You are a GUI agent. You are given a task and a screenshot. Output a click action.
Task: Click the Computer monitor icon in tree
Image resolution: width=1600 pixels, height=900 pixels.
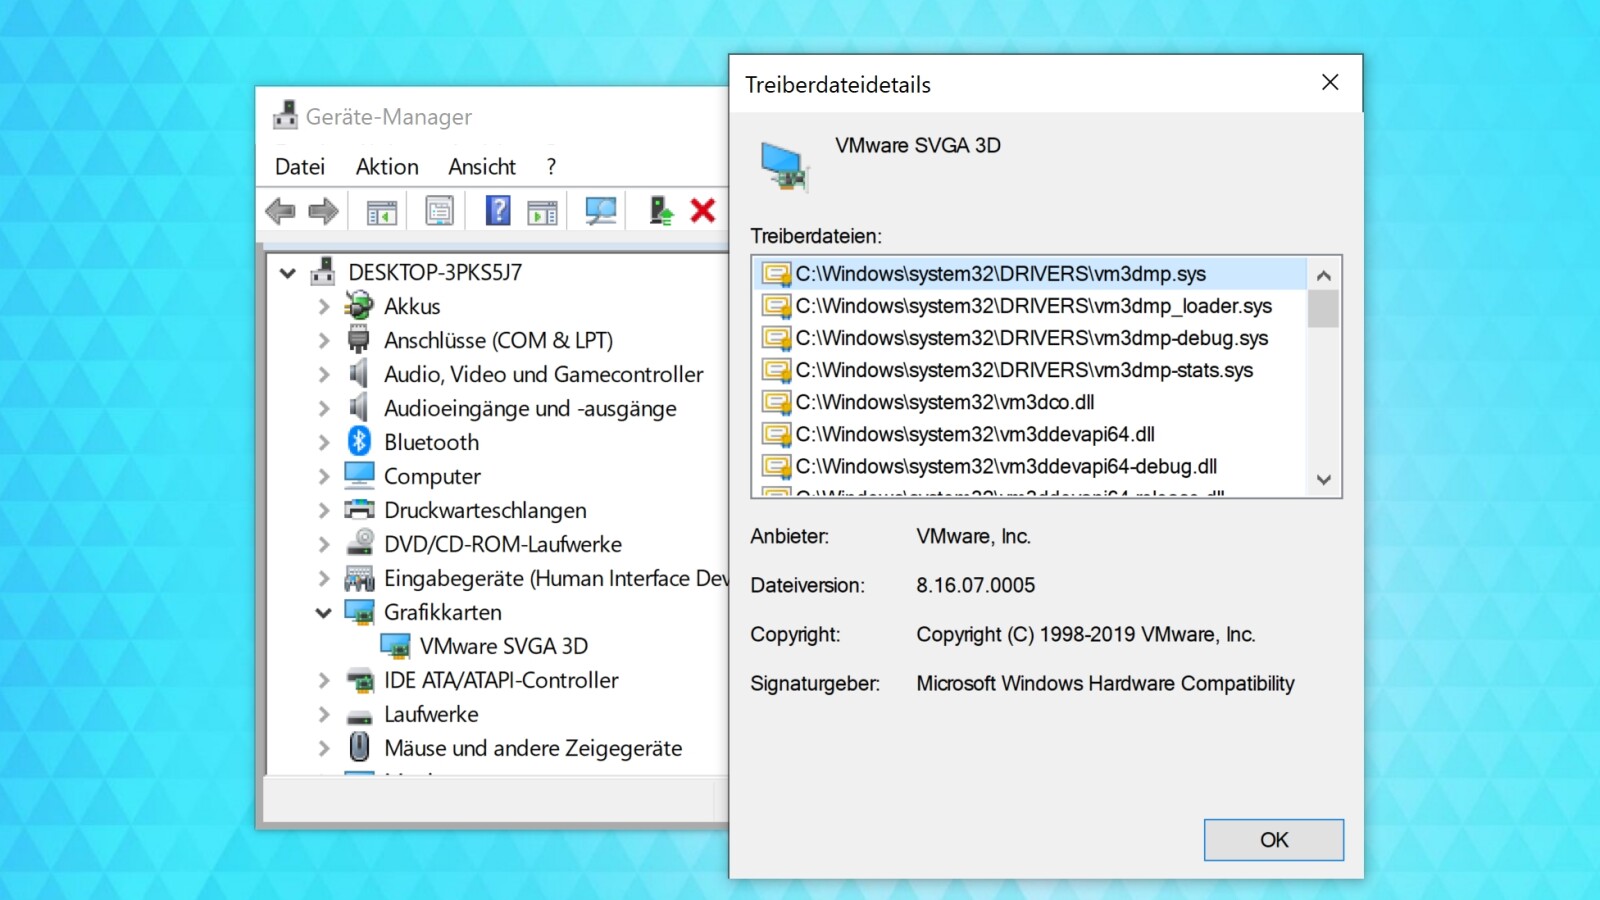(x=359, y=475)
